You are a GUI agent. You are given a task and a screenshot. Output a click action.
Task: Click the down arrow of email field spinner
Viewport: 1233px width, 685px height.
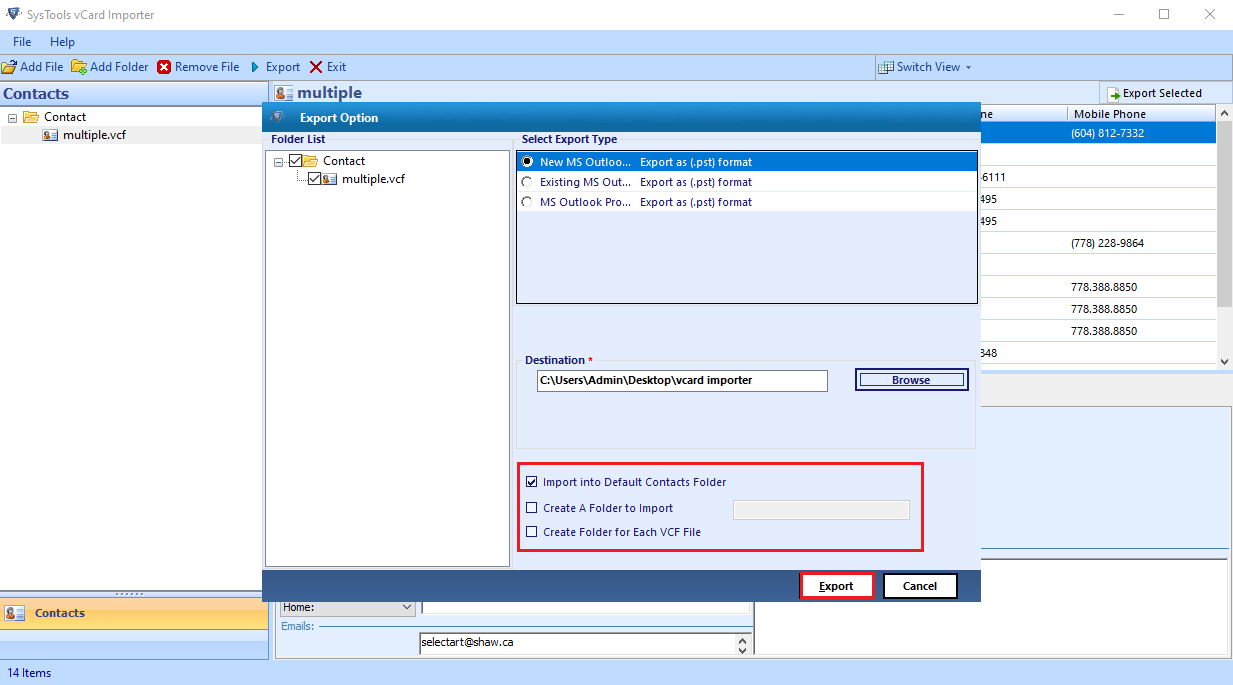742,650
